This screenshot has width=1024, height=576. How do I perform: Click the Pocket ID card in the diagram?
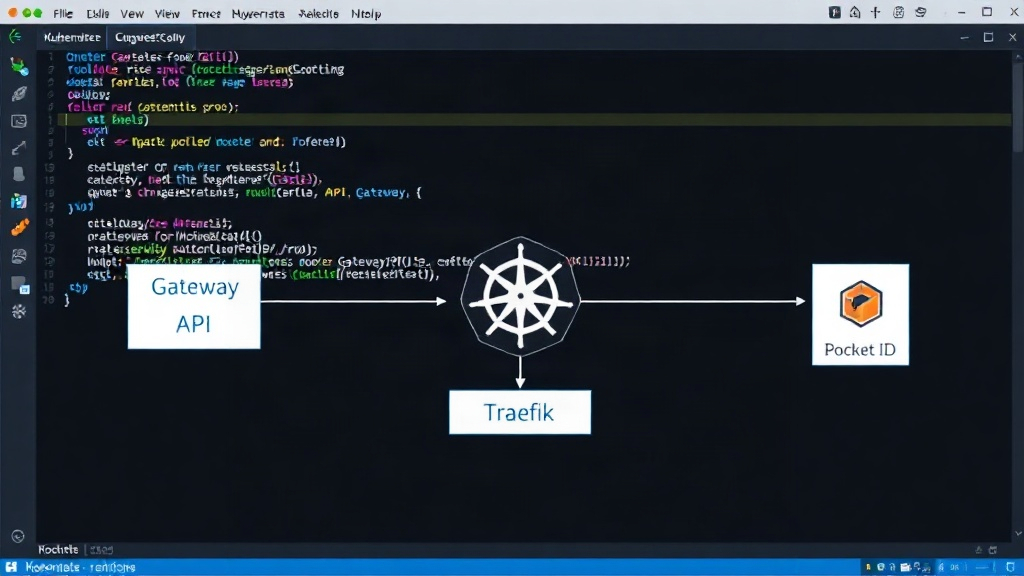(x=860, y=314)
